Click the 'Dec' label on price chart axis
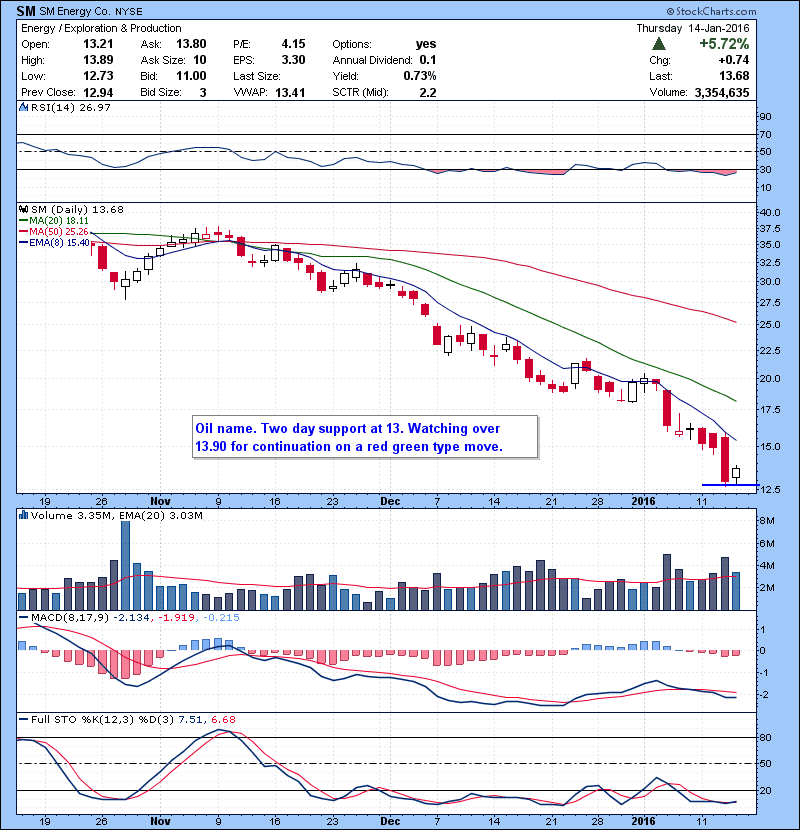Image resolution: width=800 pixels, height=830 pixels. [390, 501]
